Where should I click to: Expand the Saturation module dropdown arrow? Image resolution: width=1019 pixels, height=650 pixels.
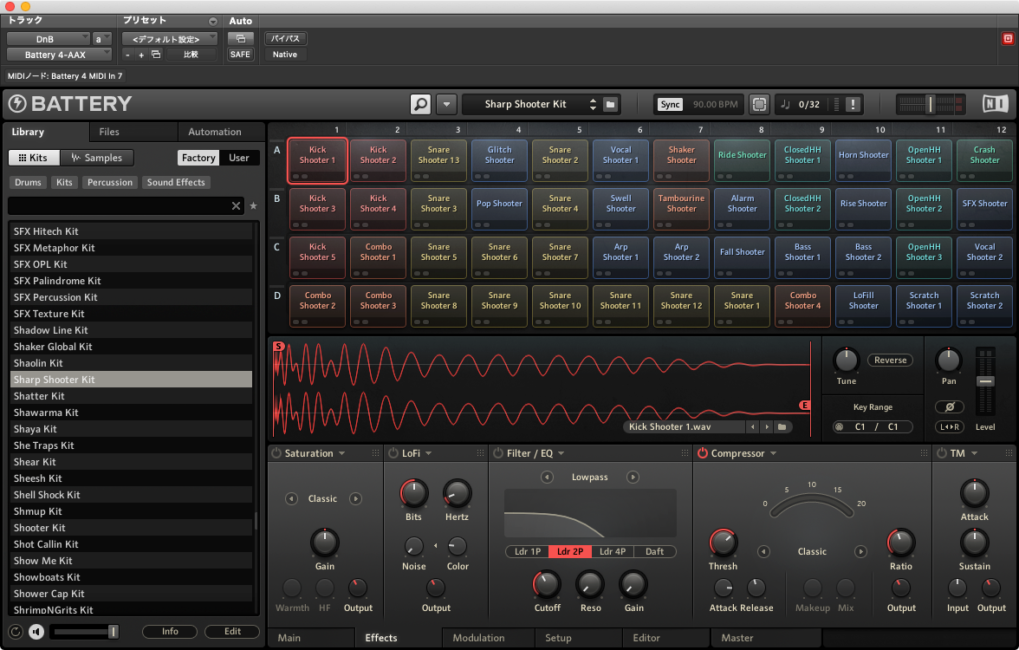(342, 454)
